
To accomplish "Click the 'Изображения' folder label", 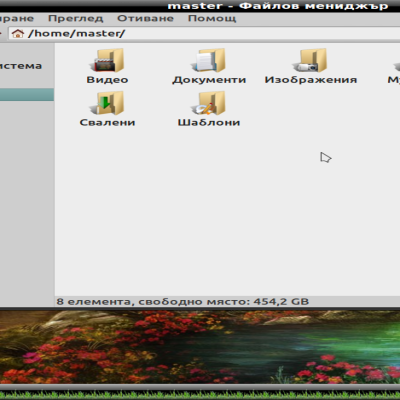I will [311, 80].
